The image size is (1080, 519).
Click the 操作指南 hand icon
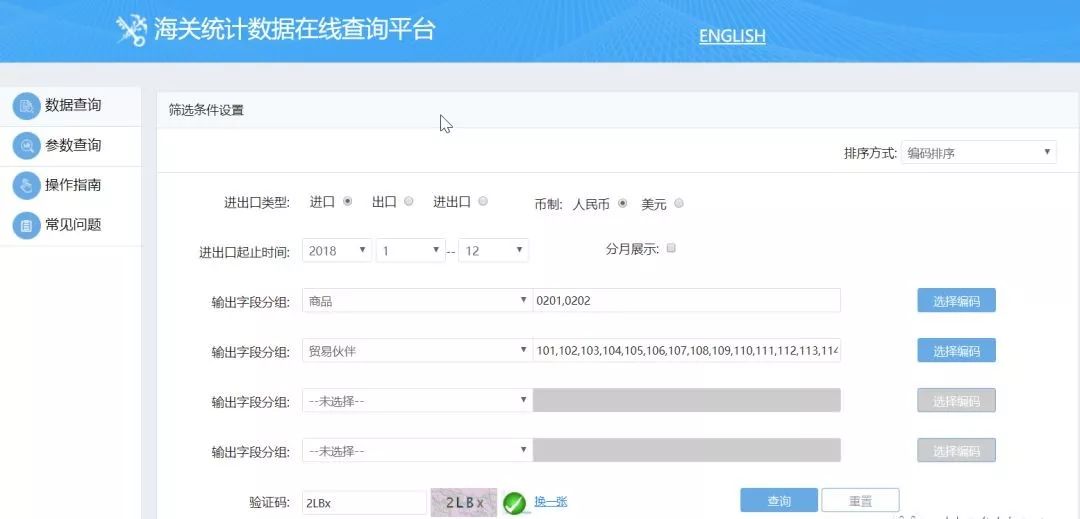pyautogui.click(x=27, y=186)
